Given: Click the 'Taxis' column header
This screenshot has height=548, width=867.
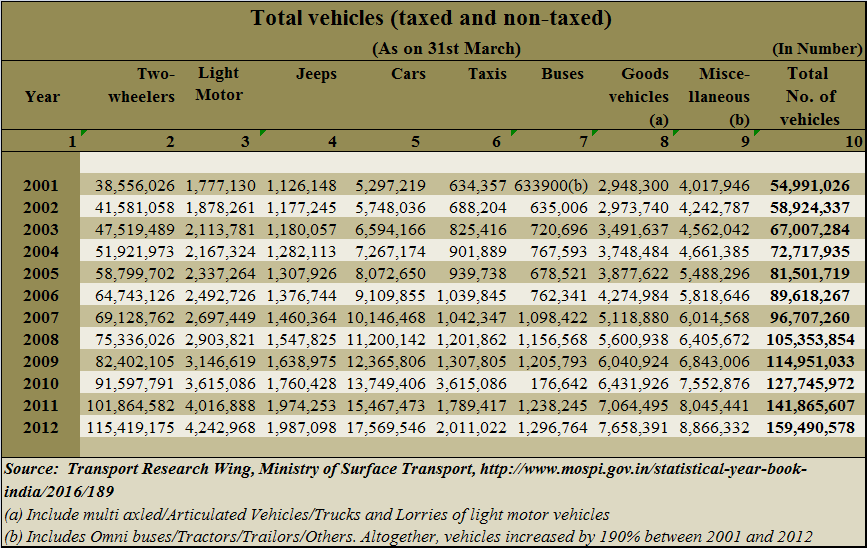Looking at the screenshot, I should (x=487, y=74).
